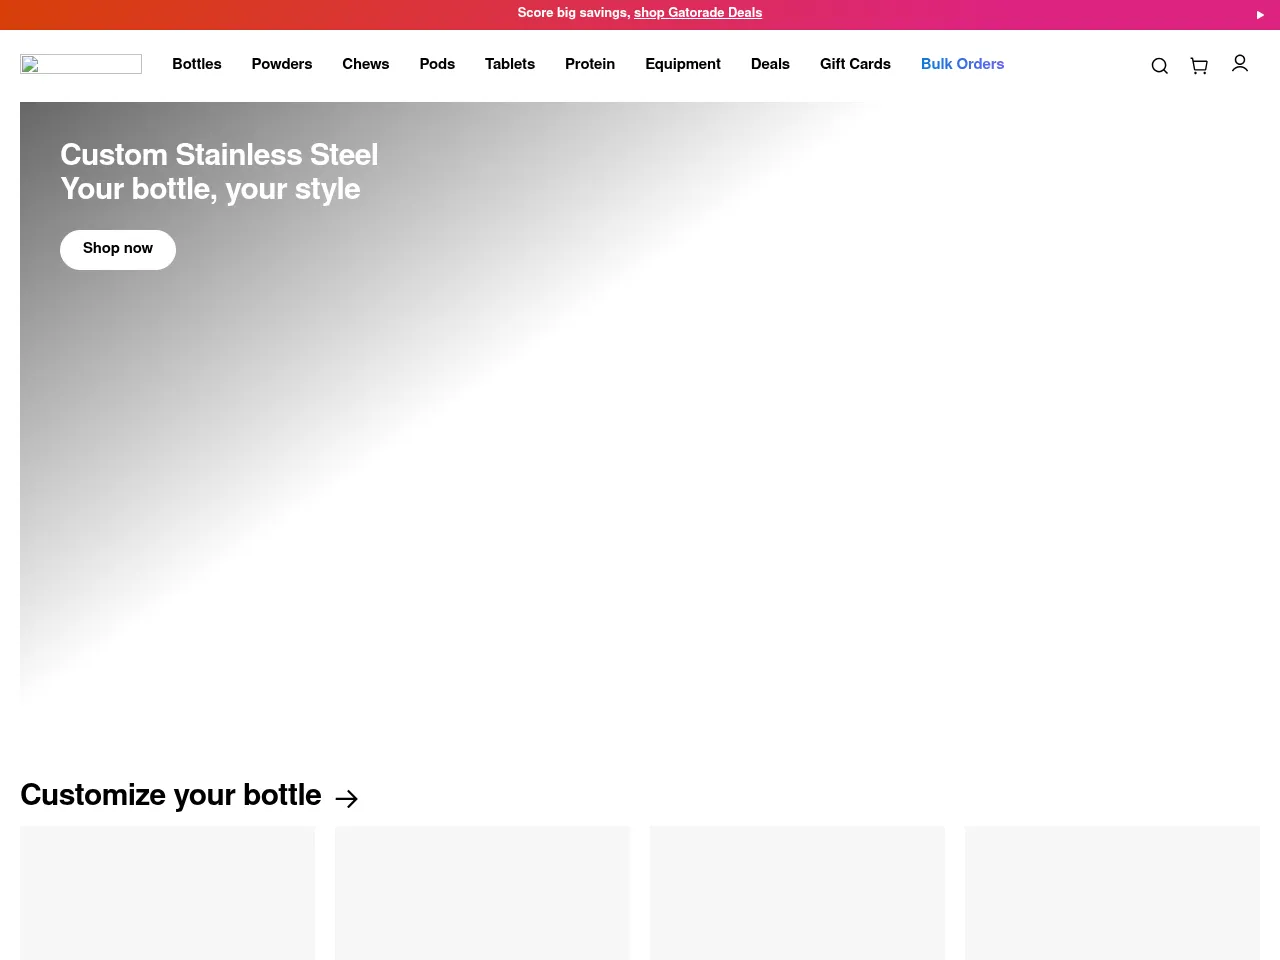Open the Bottles menu
The height and width of the screenshot is (960, 1280).
[196, 64]
